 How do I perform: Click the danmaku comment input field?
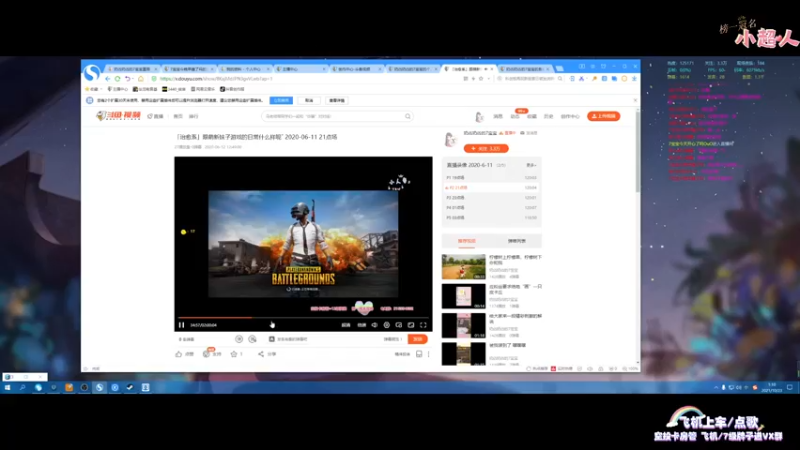327,339
